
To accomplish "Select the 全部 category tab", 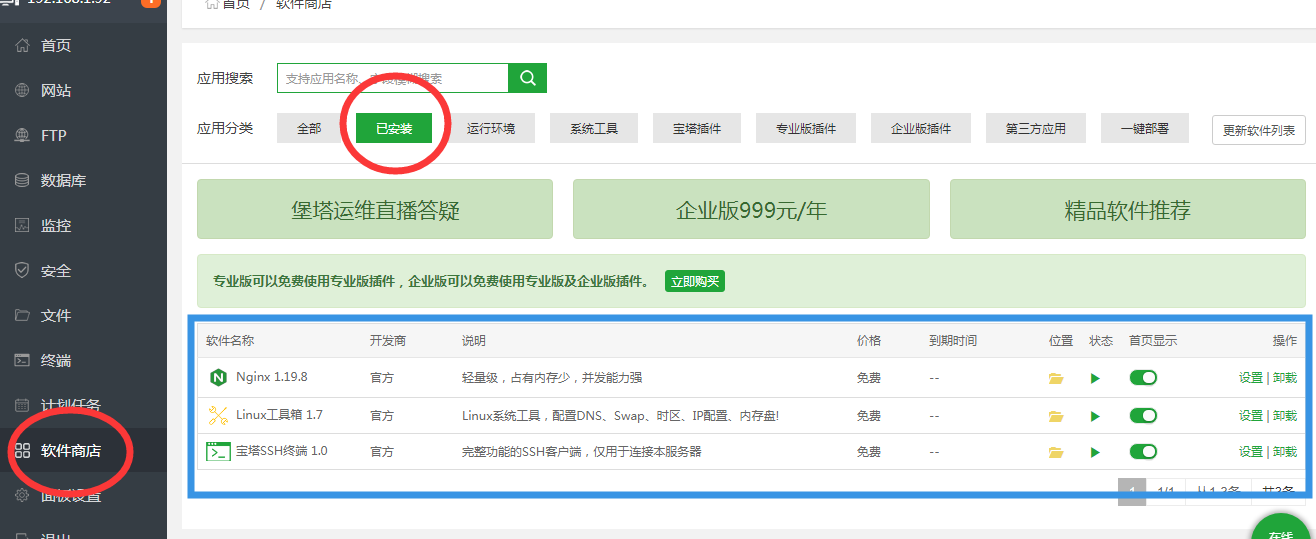I will click(309, 128).
